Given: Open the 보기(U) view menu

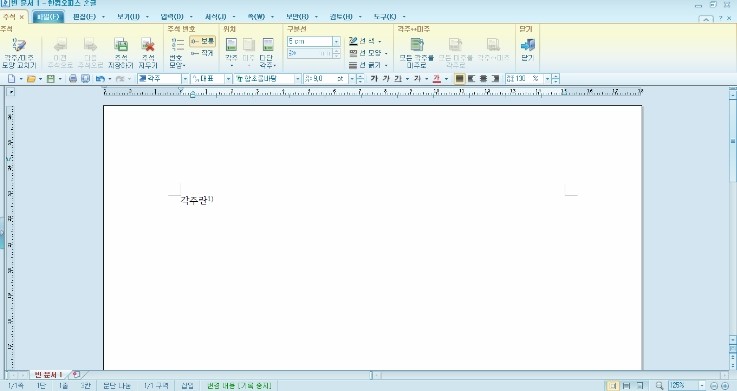Looking at the screenshot, I should point(128,17).
